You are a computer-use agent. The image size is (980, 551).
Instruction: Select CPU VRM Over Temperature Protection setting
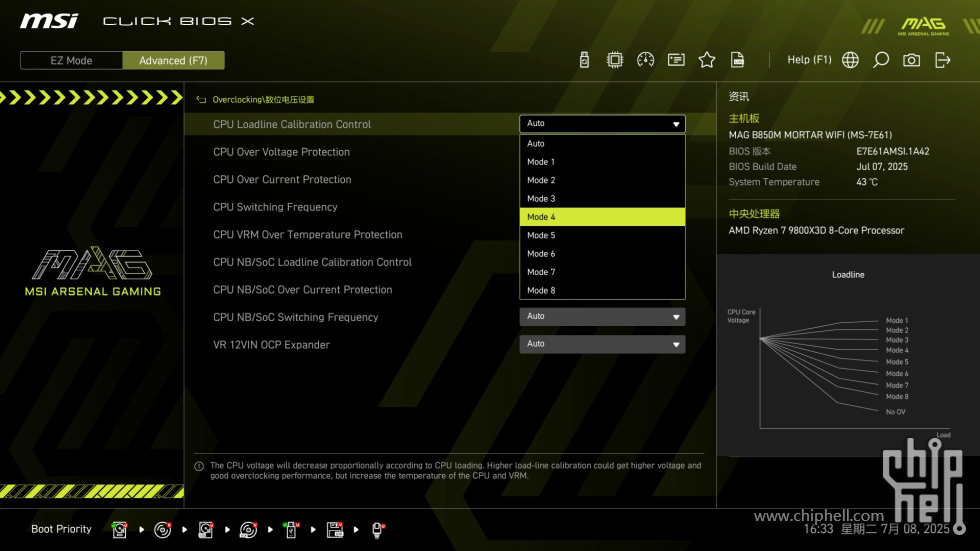(x=308, y=234)
